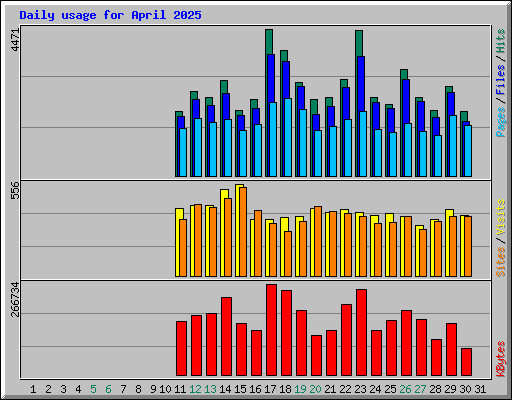The height and width of the screenshot is (400, 512).
Task: Click the orange sites bar for day 14
Action: pos(228,238)
